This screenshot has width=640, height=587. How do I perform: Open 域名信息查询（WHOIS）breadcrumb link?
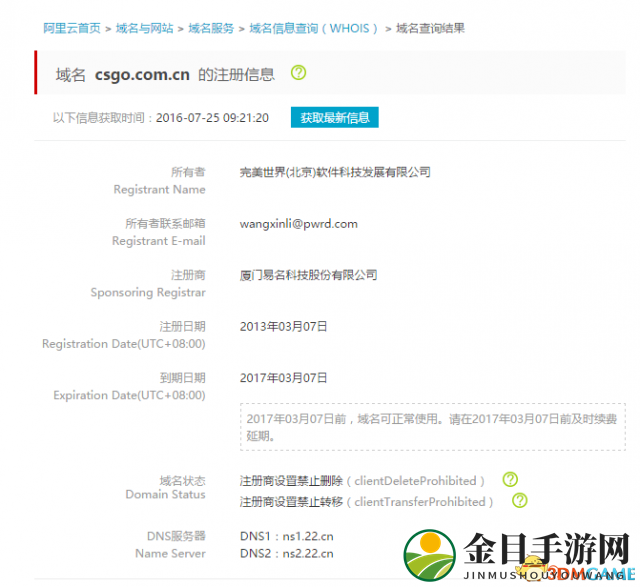(314, 28)
